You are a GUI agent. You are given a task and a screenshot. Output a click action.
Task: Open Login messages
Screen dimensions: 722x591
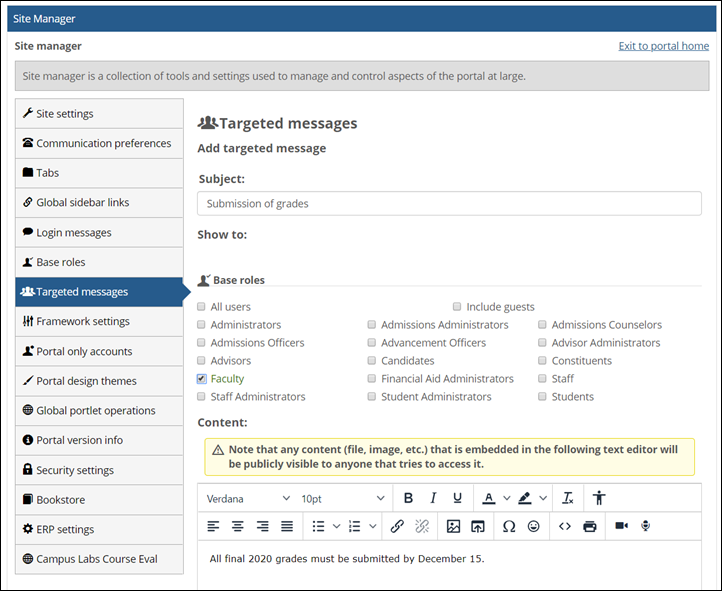pos(99,232)
